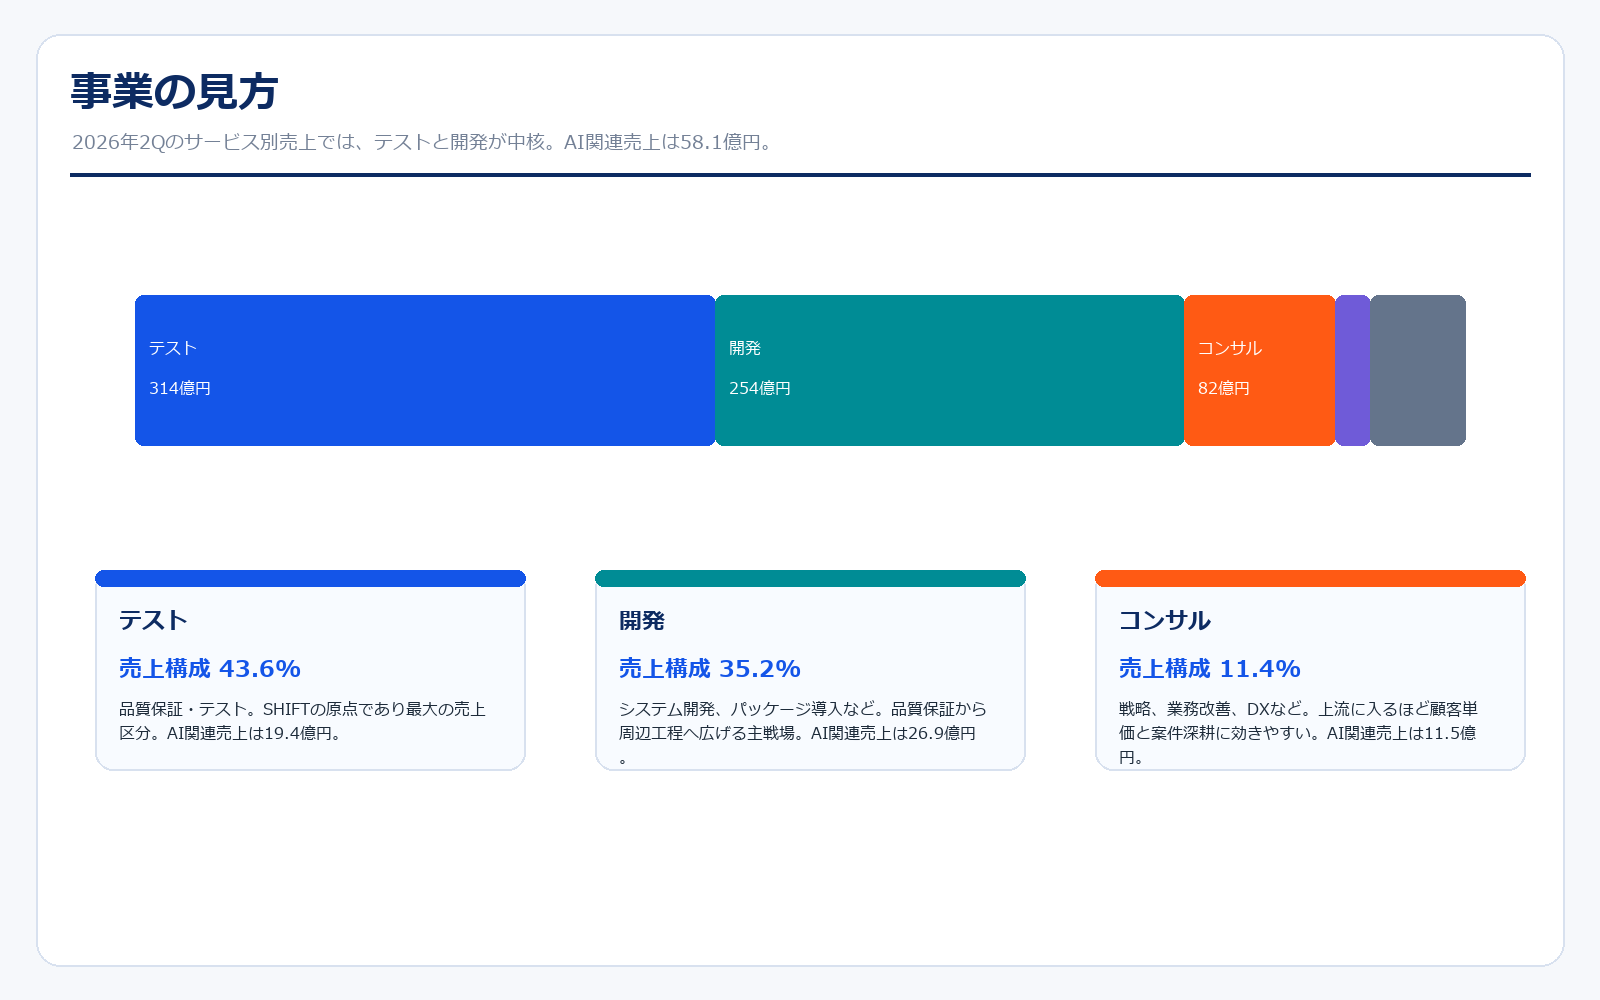Click 売上構成 11.4% in the コンサル card
This screenshot has width=1600, height=1000.
tap(1210, 668)
